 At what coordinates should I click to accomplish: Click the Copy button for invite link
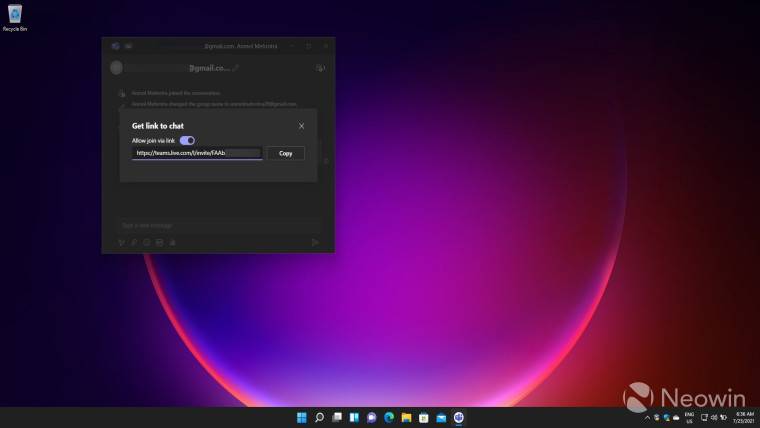tap(285, 153)
